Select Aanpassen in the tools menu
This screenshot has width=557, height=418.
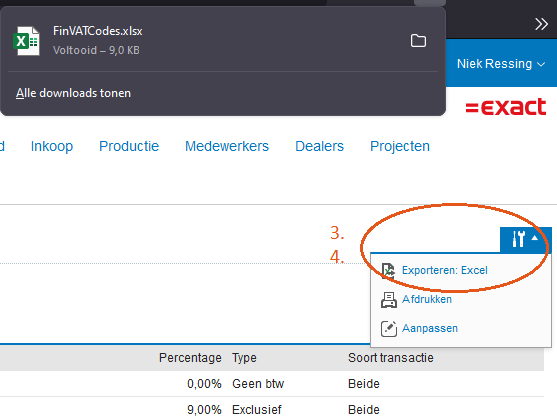429,328
